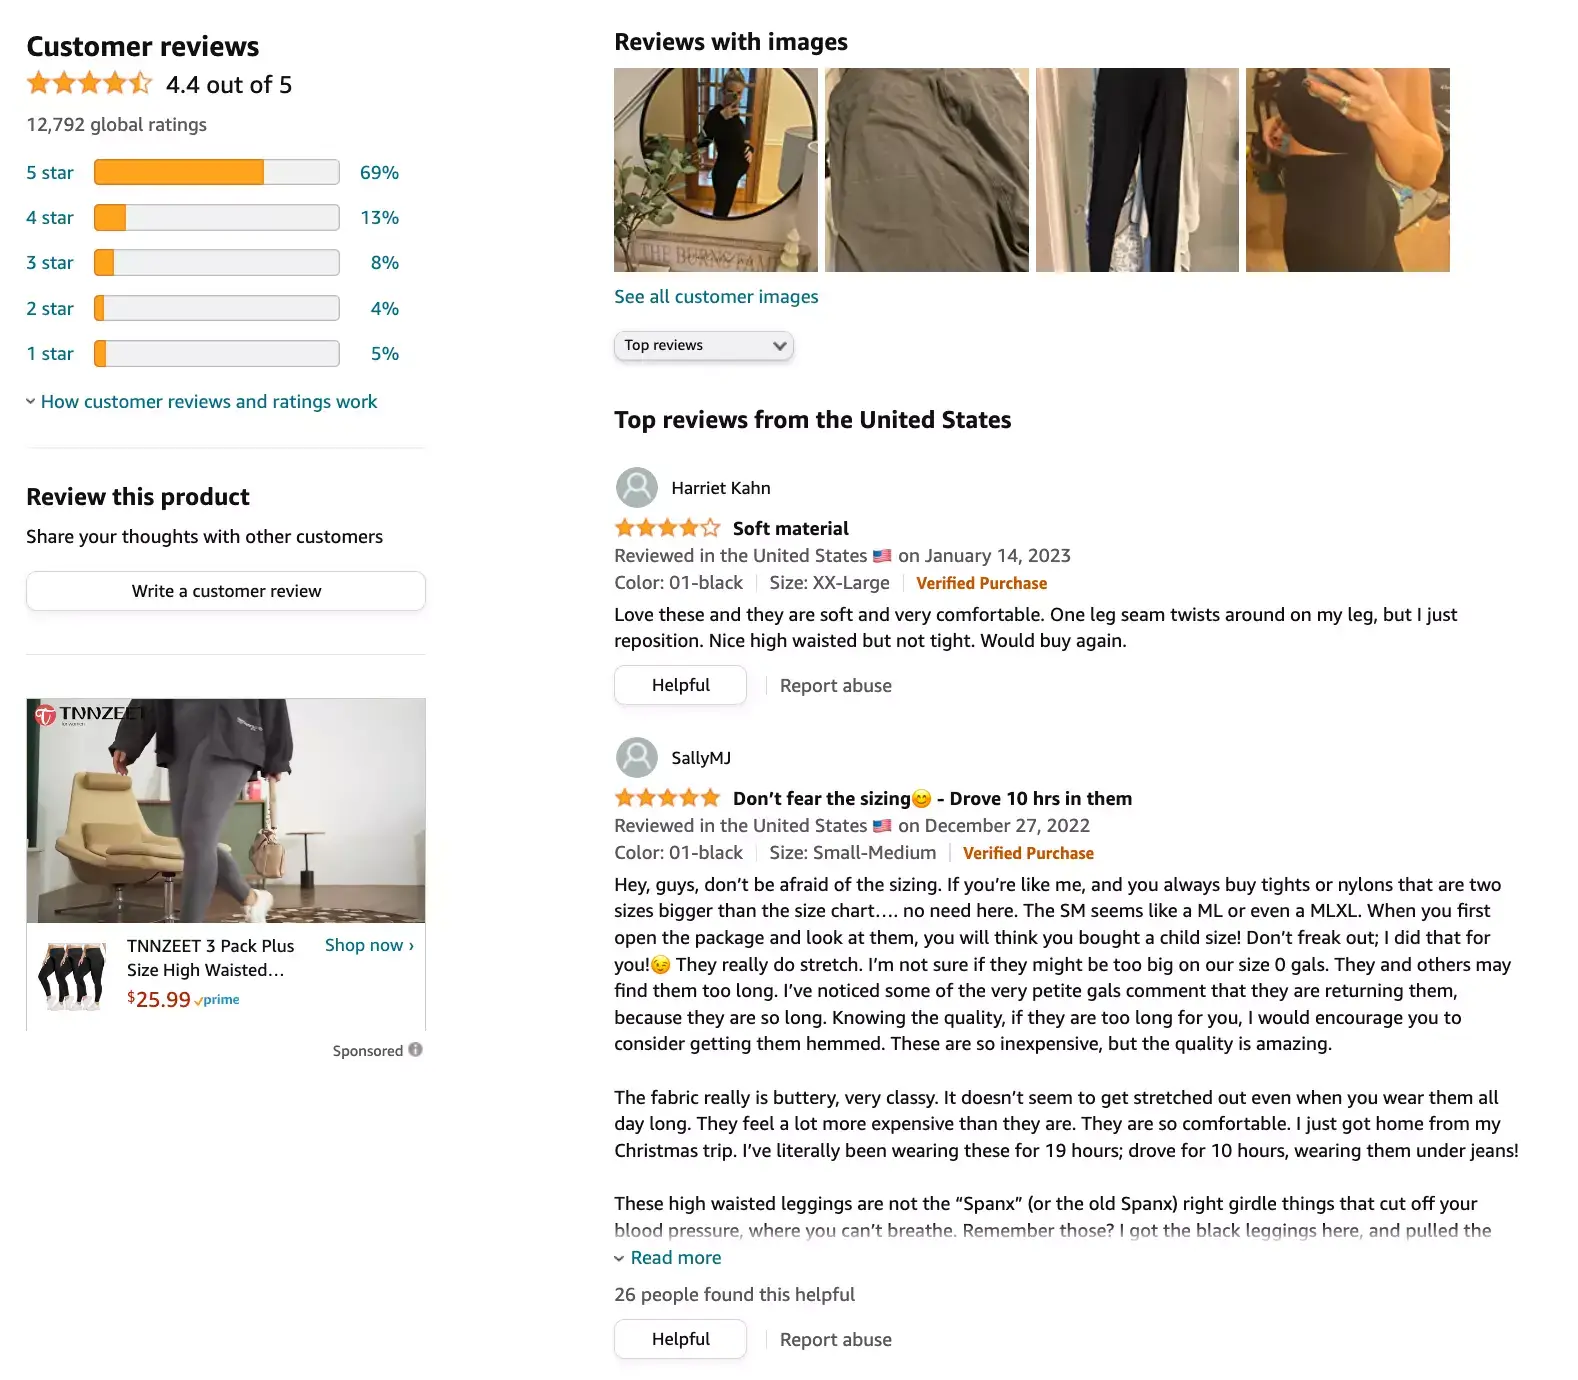
Task: Open the Top reviews sort dropdown
Action: tap(703, 345)
